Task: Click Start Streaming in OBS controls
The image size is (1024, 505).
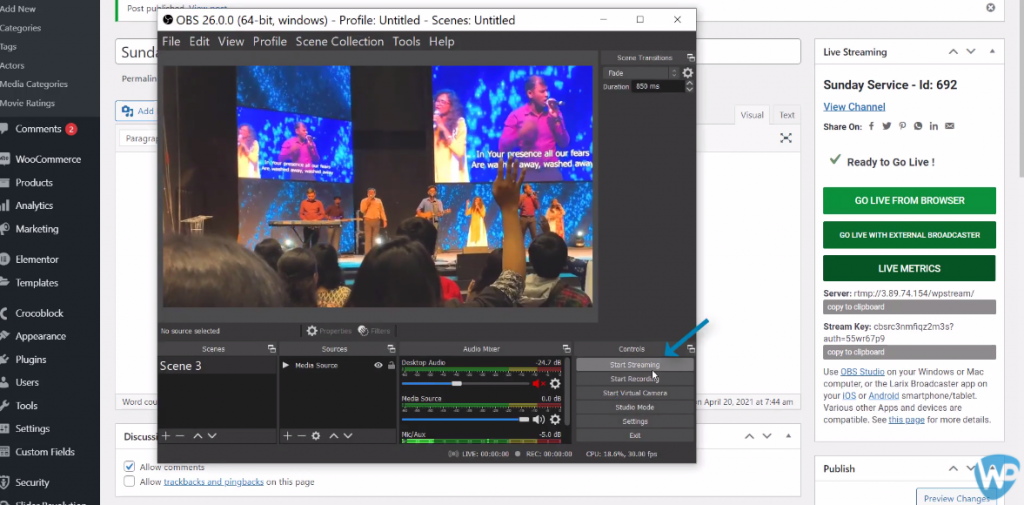Action: click(x=634, y=365)
